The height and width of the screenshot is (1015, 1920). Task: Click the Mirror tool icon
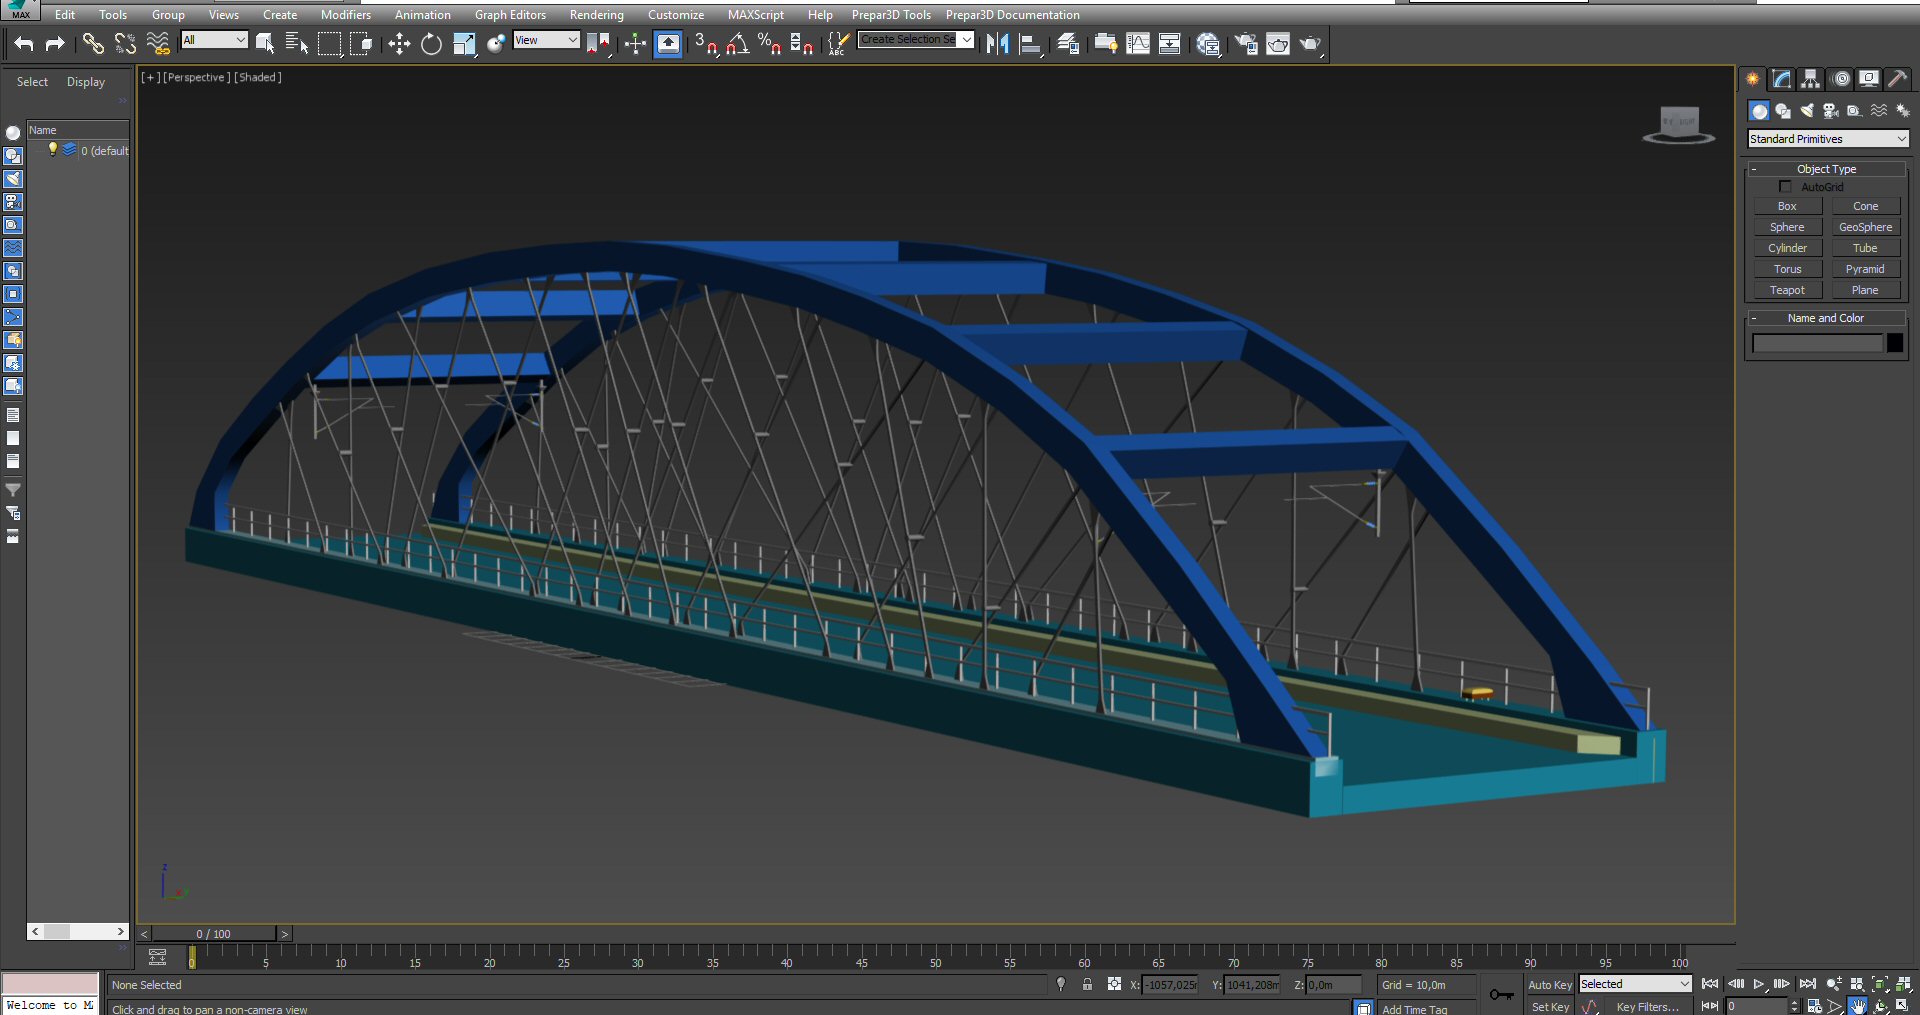pos(997,44)
